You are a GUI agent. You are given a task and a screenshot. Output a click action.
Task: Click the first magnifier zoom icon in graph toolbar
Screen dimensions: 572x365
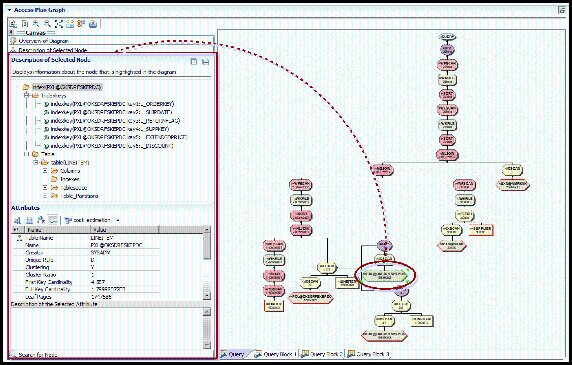coord(36,24)
